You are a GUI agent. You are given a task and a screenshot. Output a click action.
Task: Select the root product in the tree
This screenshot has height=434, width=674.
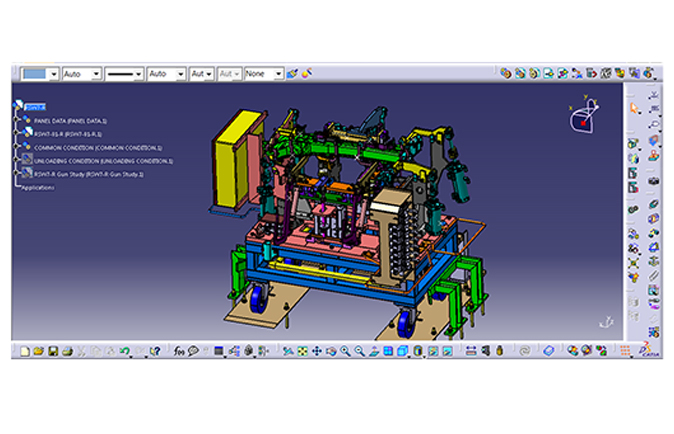click(x=35, y=107)
